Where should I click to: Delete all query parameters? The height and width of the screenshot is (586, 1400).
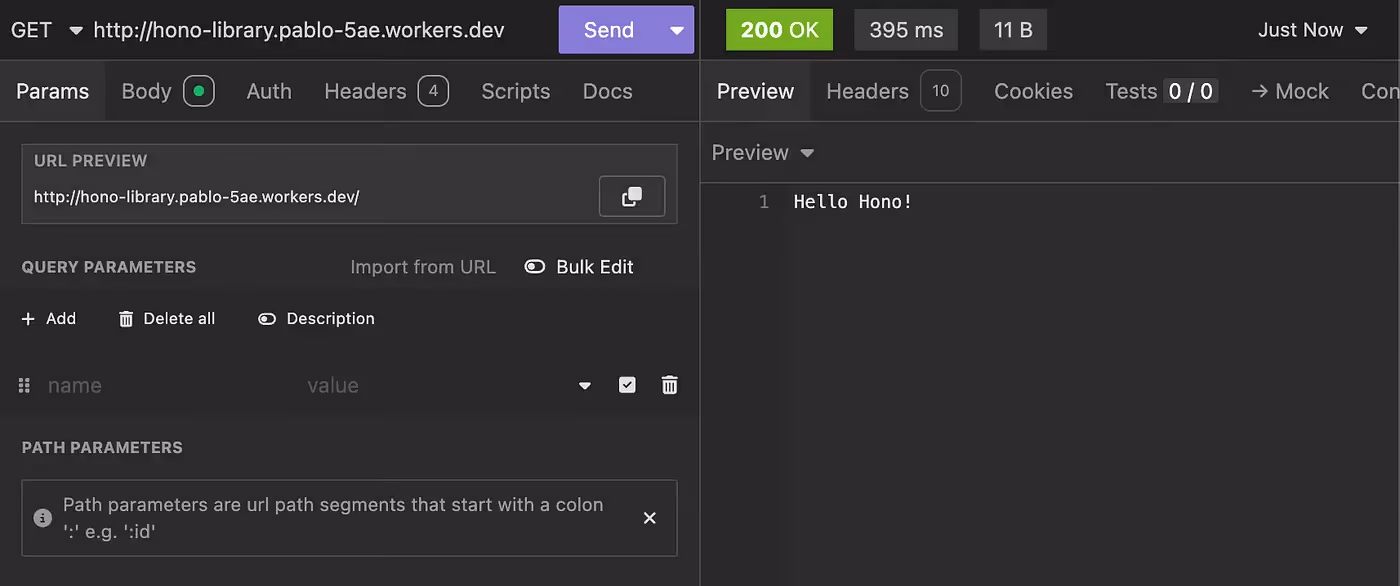166,319
